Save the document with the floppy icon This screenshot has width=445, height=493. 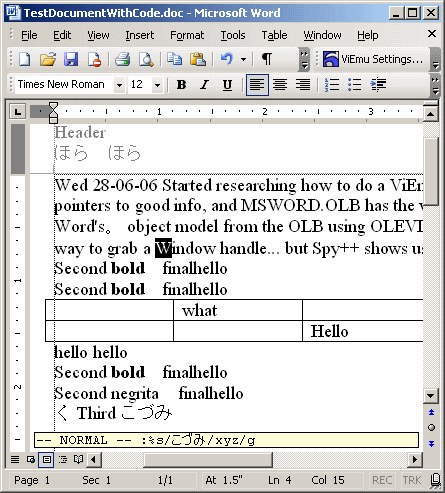[71, 59]
